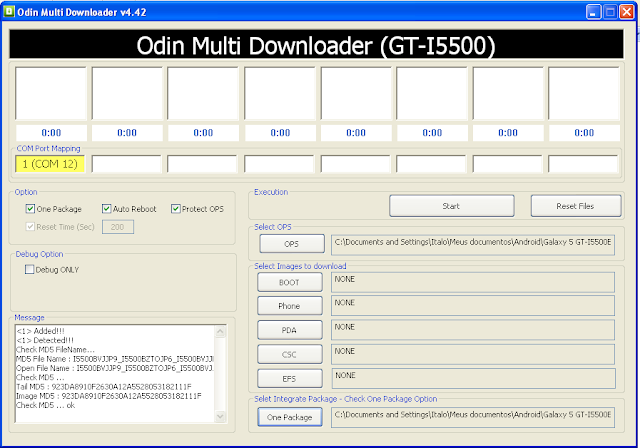Click the Phone path field showing NONE
Screen dimensions: 640x448
click(473, 306)
